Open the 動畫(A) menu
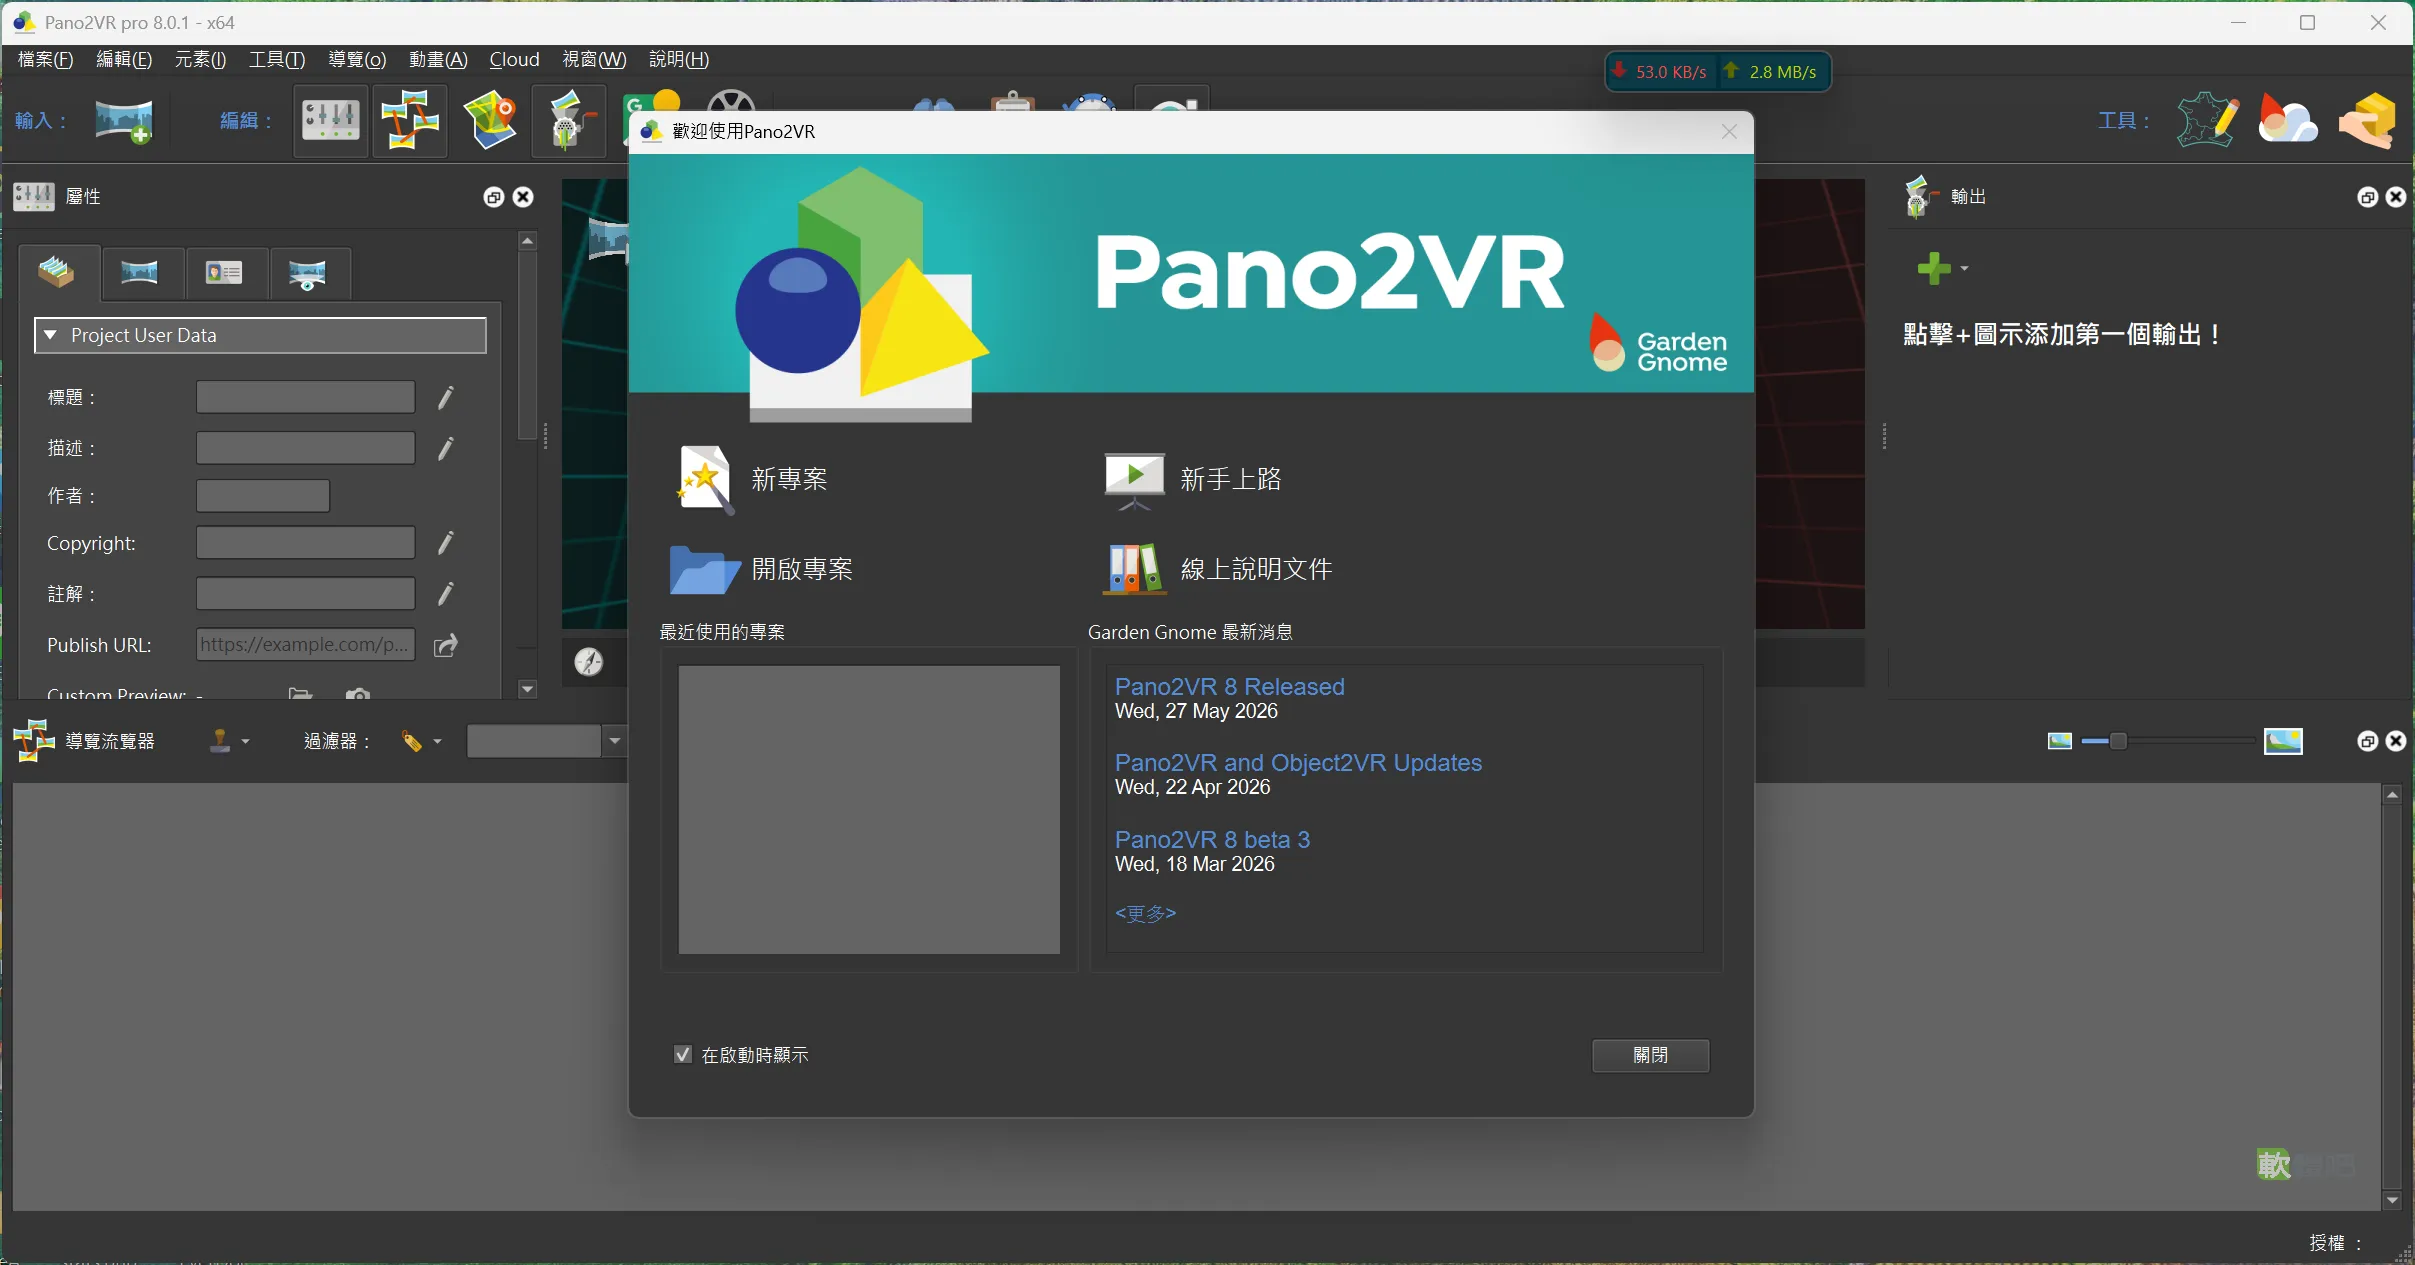2415x1265 pixels. [x=438, y=59]
